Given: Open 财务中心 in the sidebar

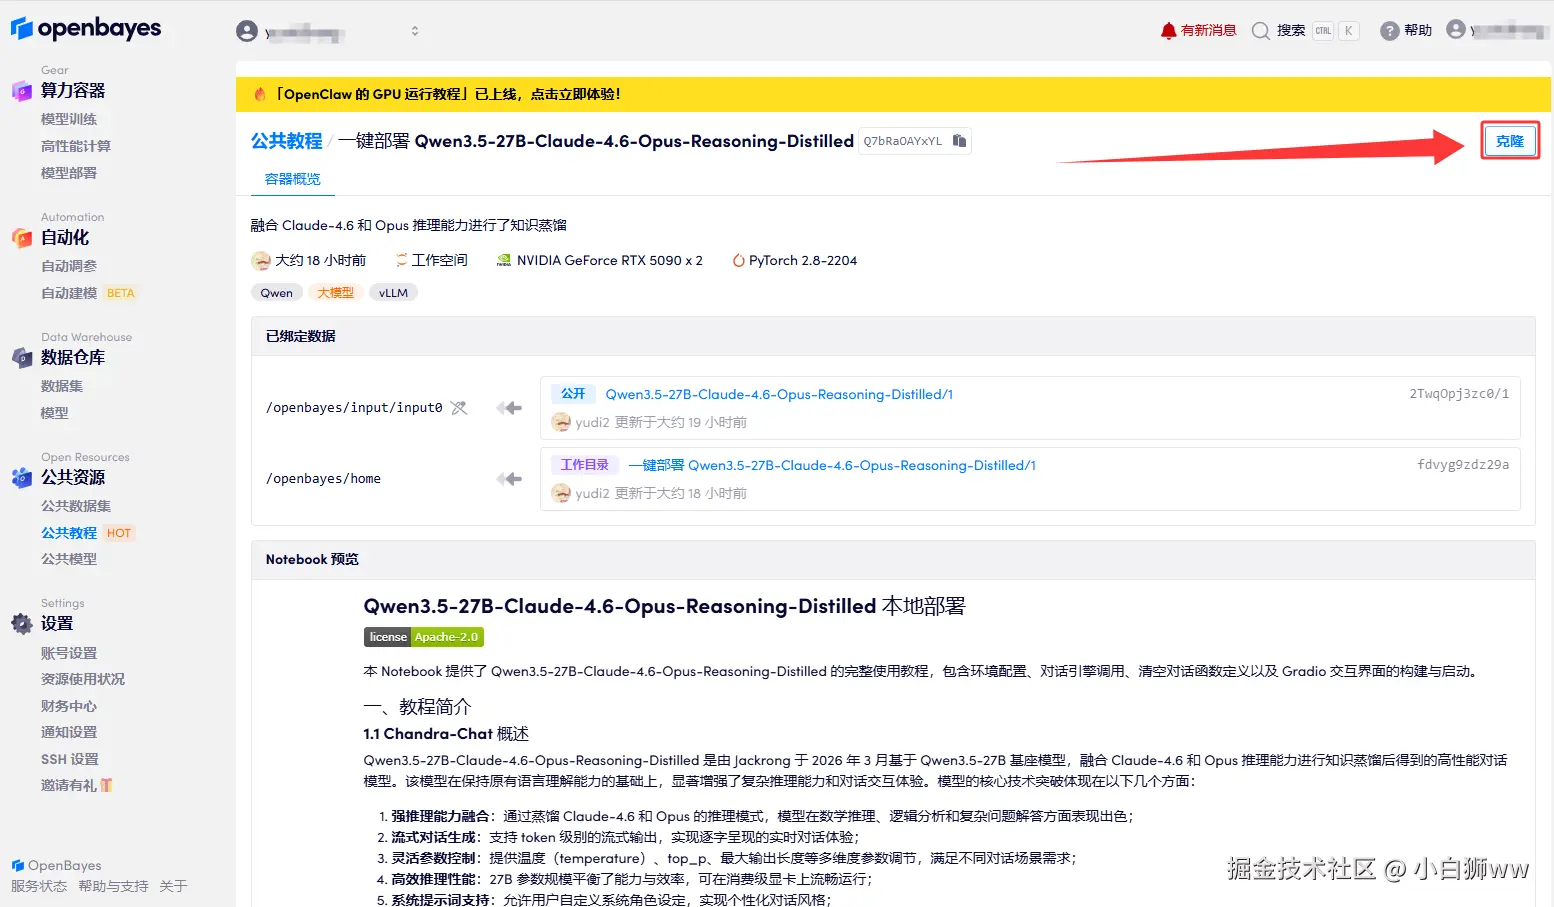Looking at the screenshot, I should coord(69,706).
